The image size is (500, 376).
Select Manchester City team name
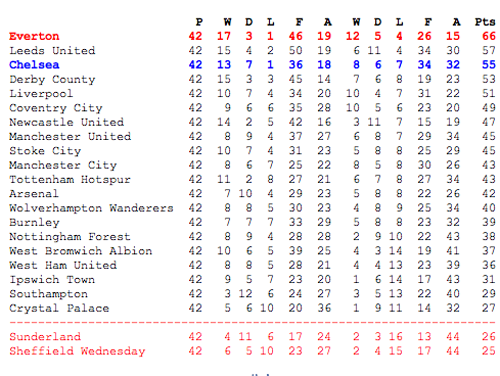pos(63,165)
